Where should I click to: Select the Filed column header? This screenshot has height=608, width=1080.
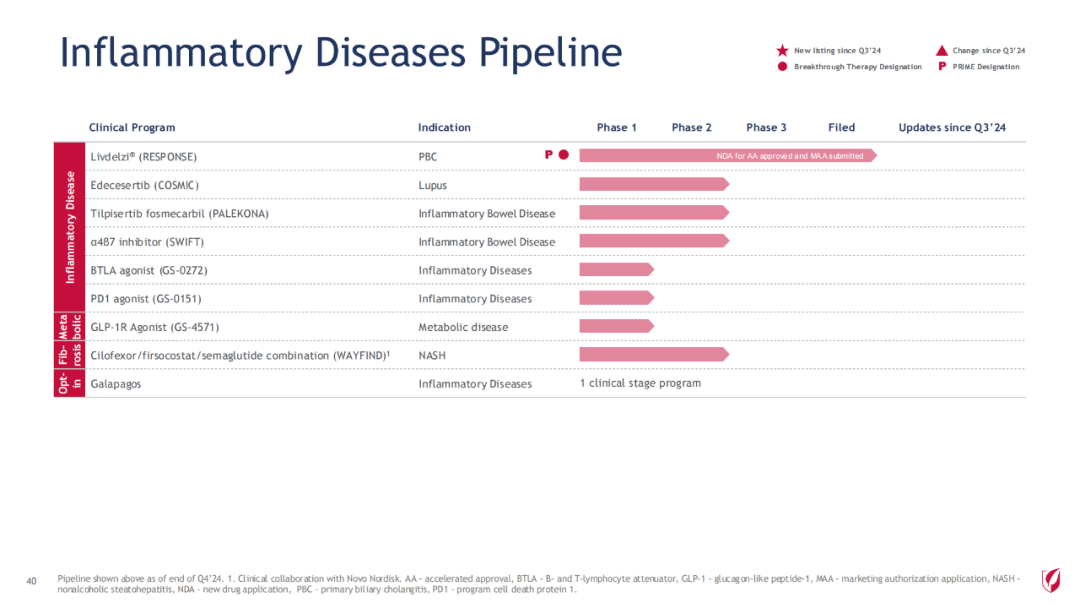tap(841, 127)
